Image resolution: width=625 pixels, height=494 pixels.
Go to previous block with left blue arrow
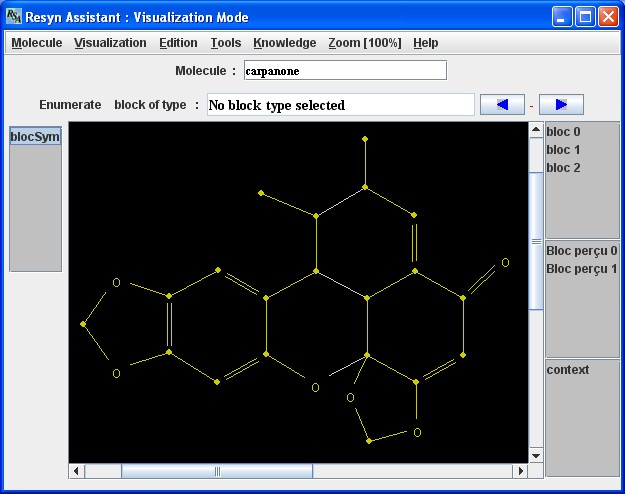tap(502, 104)
